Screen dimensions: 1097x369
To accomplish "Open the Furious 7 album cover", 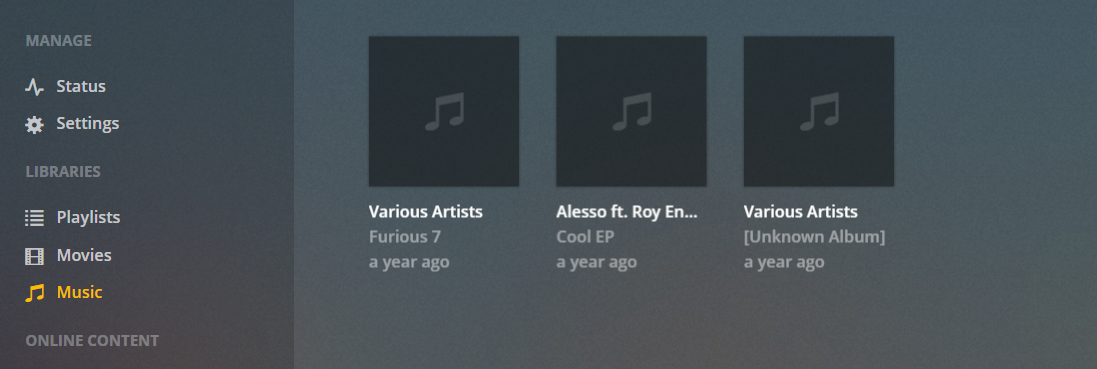I will click(x=444, y=111).
